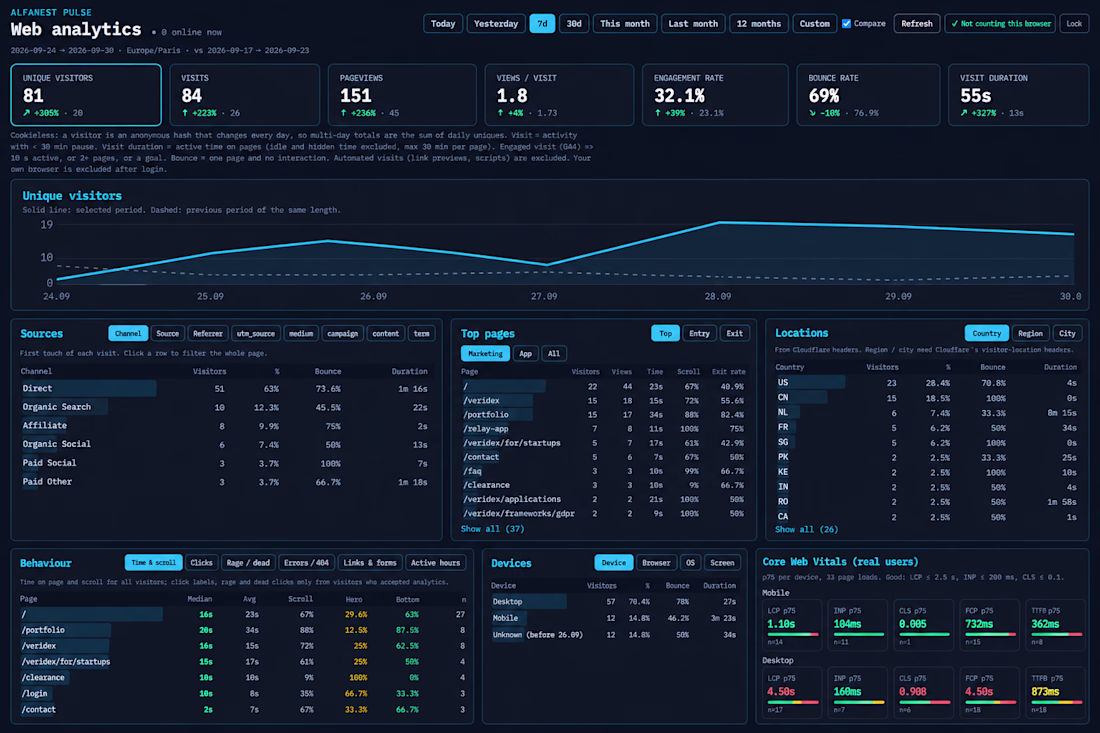The image size is (1100, 733).
Task: Switch the range to Yesterday
Action: coord(496,24)
